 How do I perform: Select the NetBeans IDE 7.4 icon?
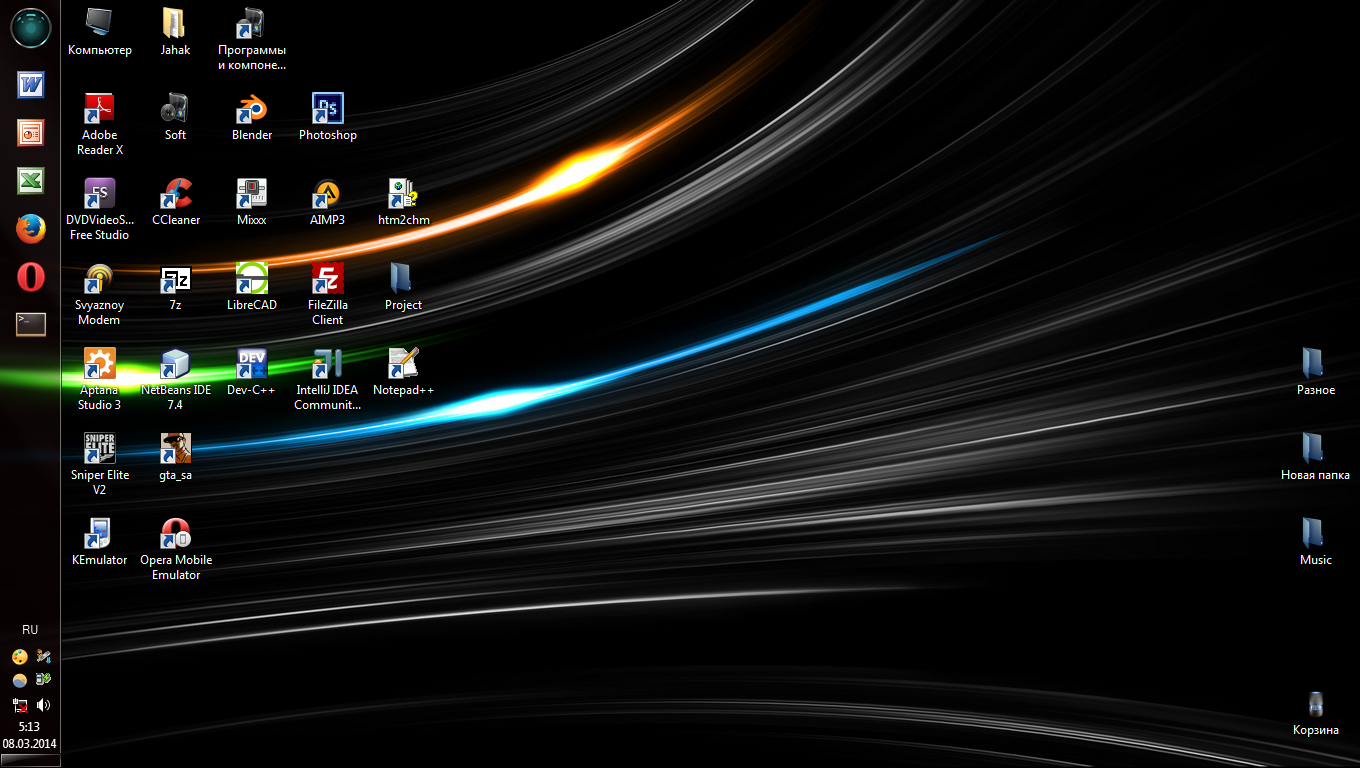[176, 363]
